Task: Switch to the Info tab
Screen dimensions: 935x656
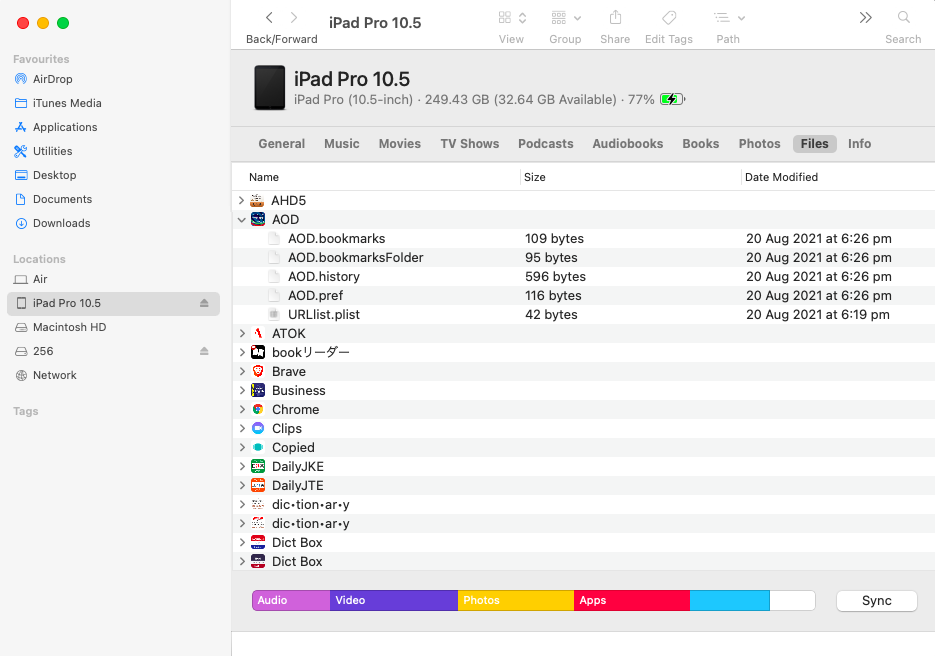Action: tap(859, 144)
